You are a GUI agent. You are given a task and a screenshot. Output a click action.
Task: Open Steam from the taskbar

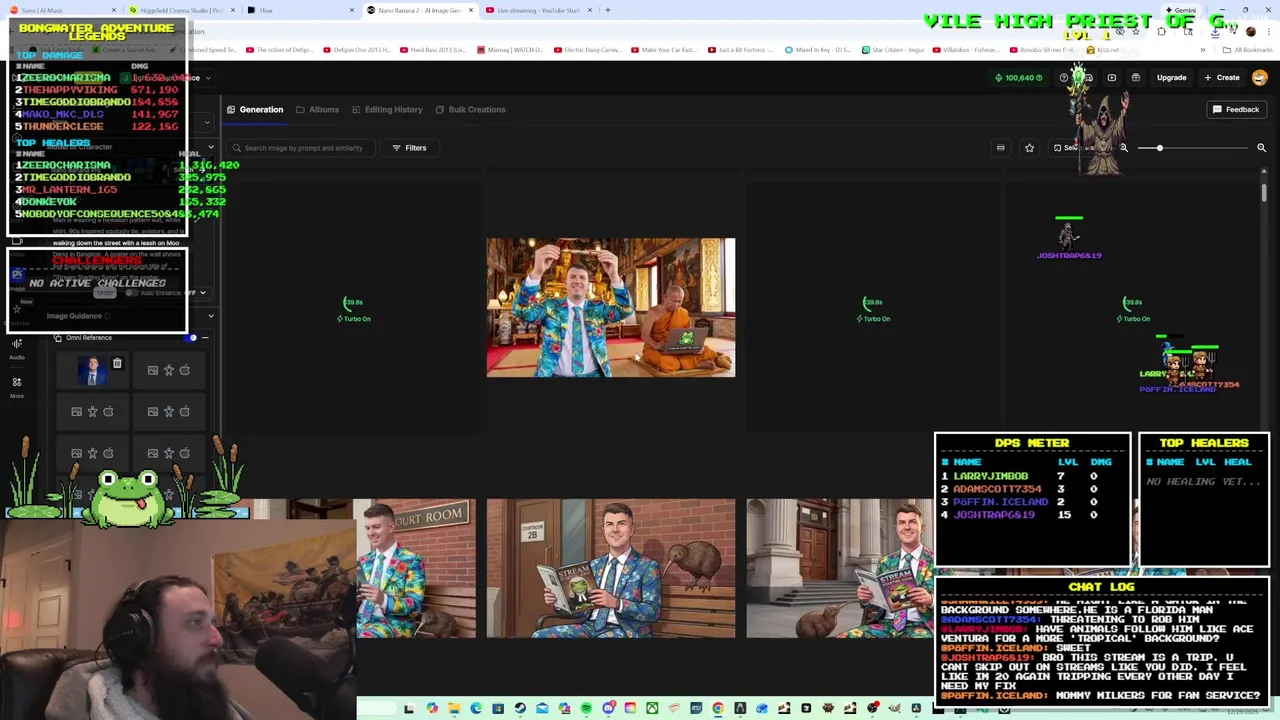[x=520, y=709]
